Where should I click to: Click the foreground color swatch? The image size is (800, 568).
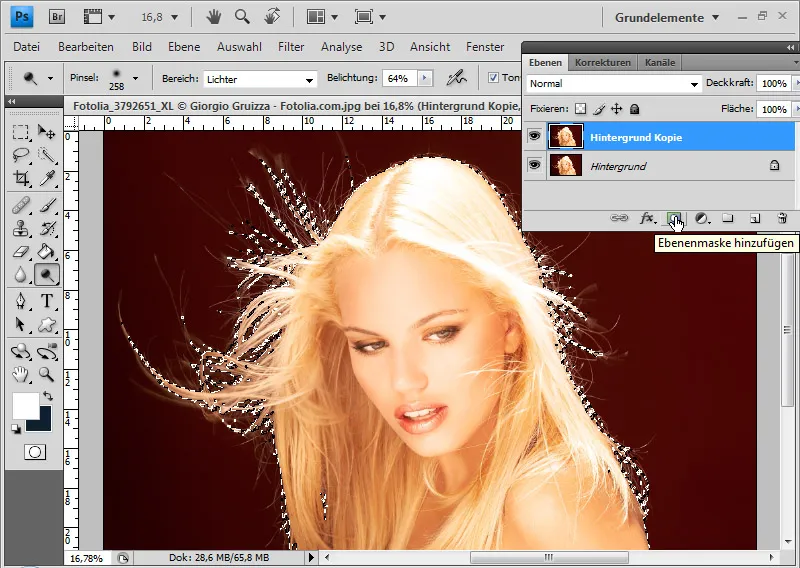pyautogui.click(x=24, y=404)
